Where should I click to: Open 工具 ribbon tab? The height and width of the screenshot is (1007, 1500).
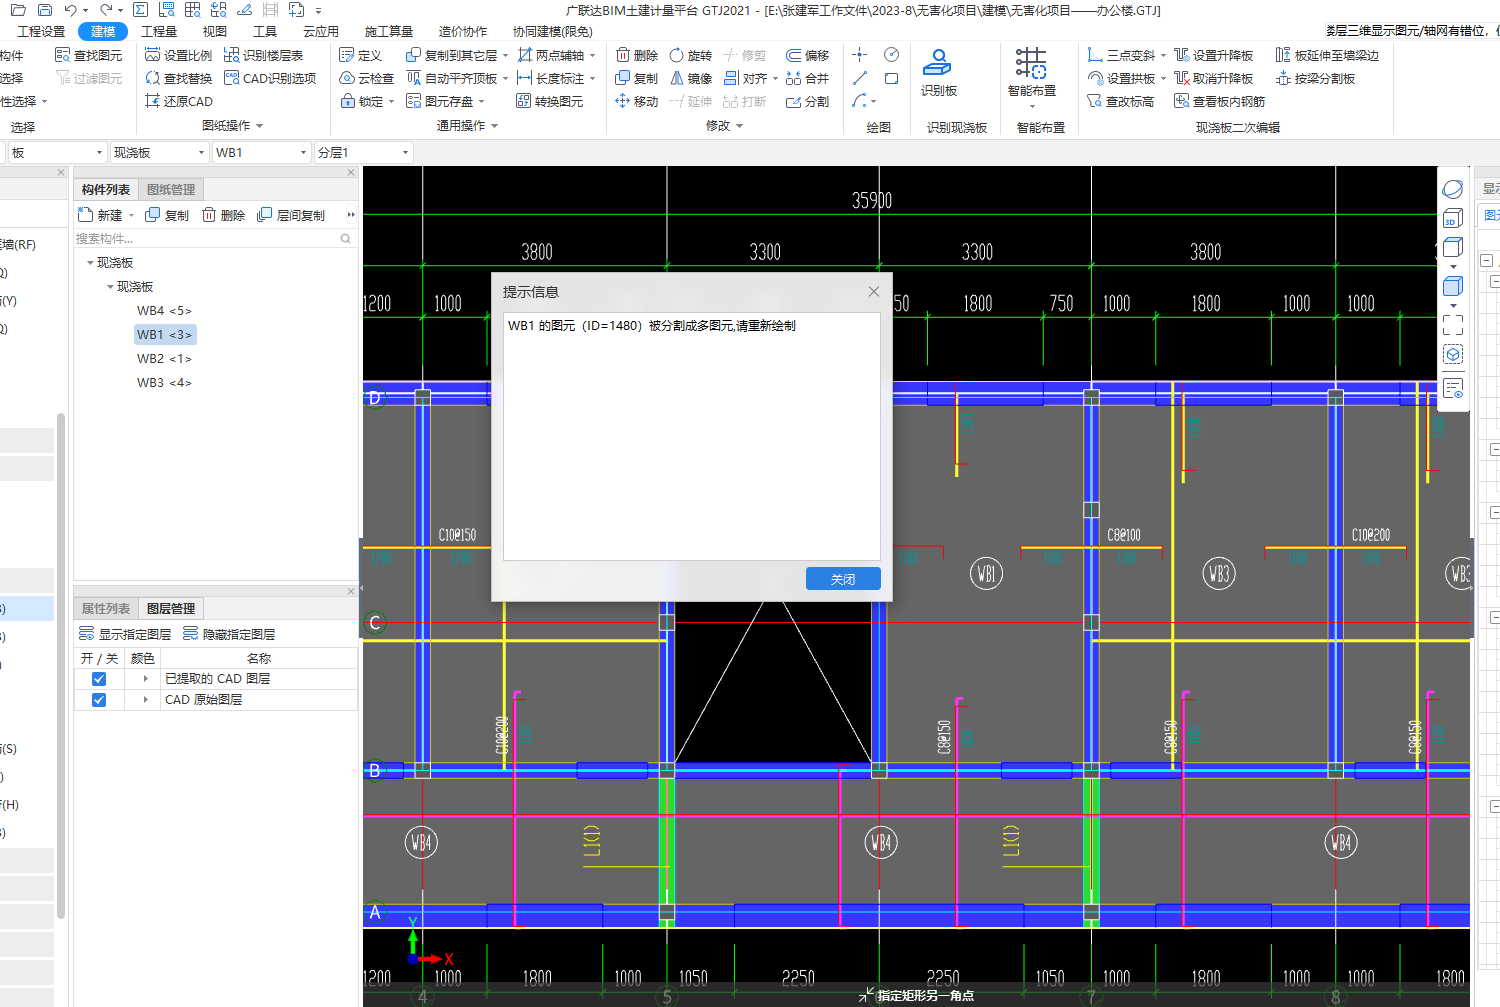265,32
